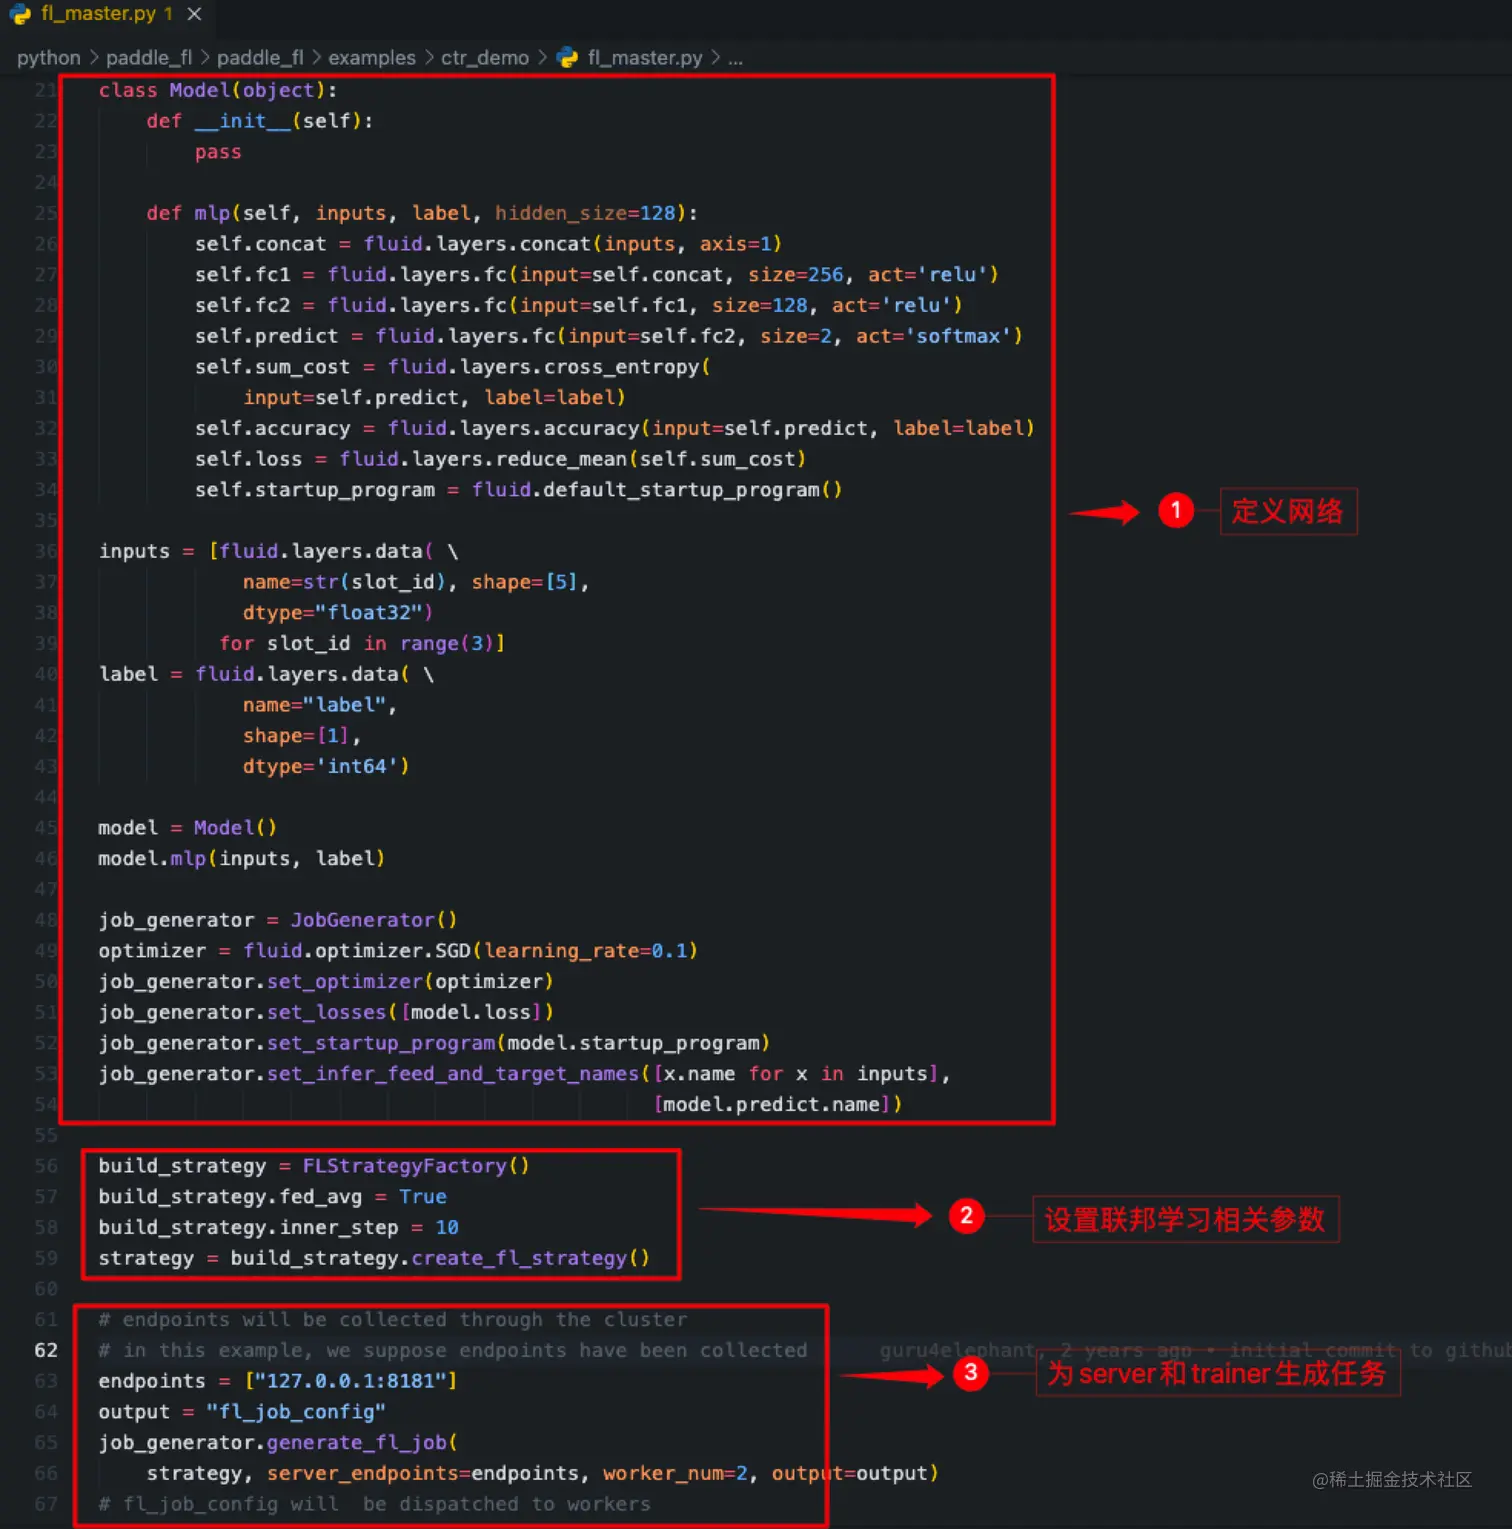Image resolution: width=1512 pixels, height=1529 pixels.
Task: Click line number 60 in the gutter
Action: [x=46, y=1289]
